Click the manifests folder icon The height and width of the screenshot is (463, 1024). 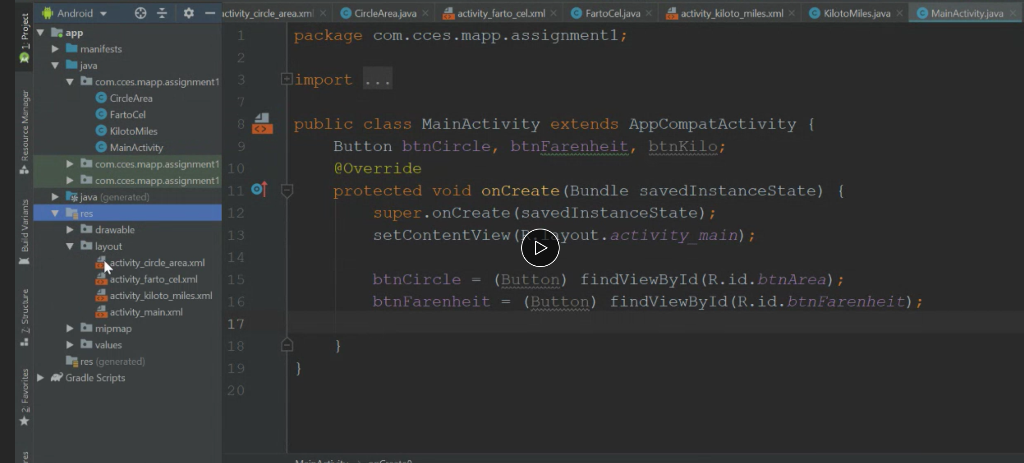(71, 49)
